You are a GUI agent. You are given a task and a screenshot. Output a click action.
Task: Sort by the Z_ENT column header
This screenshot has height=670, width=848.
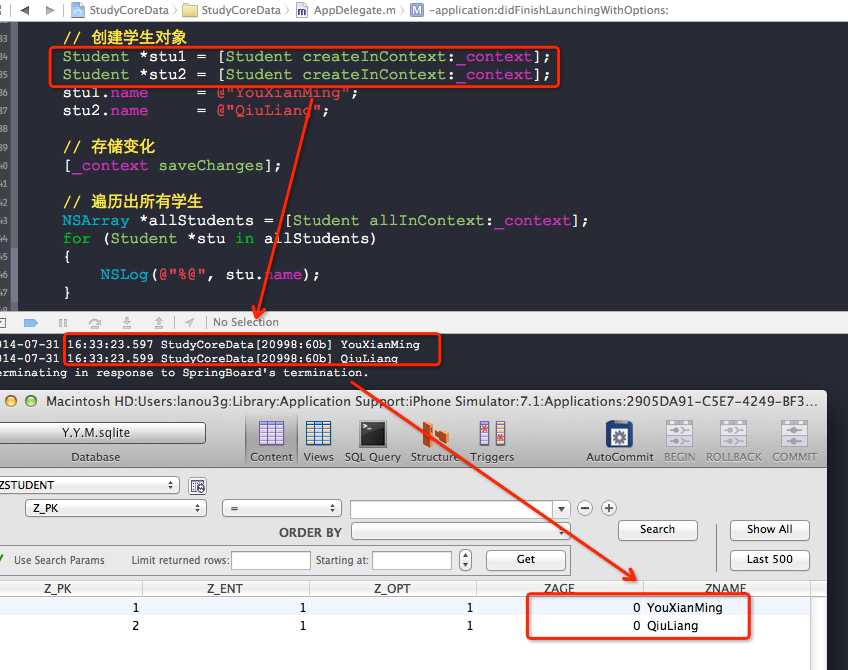[226, 588]
